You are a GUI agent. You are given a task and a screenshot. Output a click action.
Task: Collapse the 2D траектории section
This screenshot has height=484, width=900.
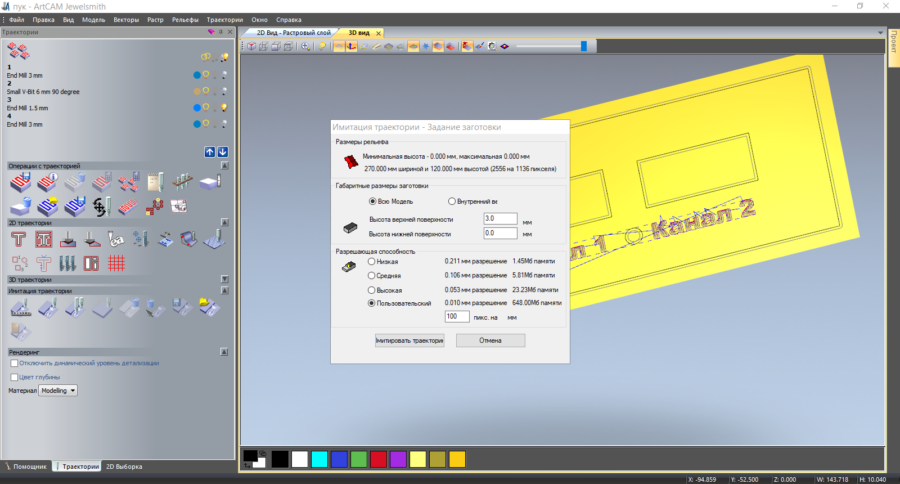click(x=224, y=222)
